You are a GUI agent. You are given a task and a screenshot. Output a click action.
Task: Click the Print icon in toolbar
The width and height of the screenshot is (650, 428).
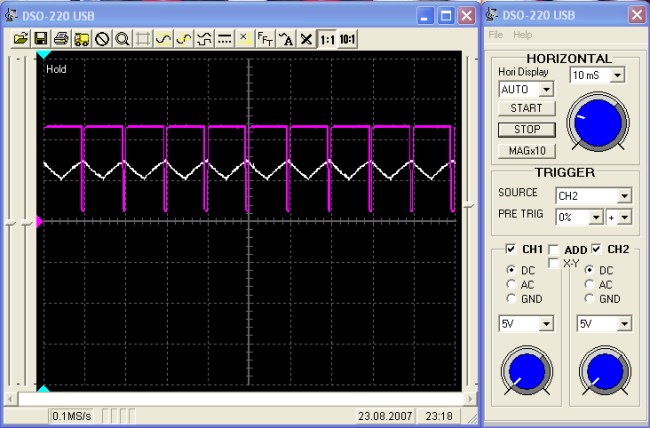61,39
